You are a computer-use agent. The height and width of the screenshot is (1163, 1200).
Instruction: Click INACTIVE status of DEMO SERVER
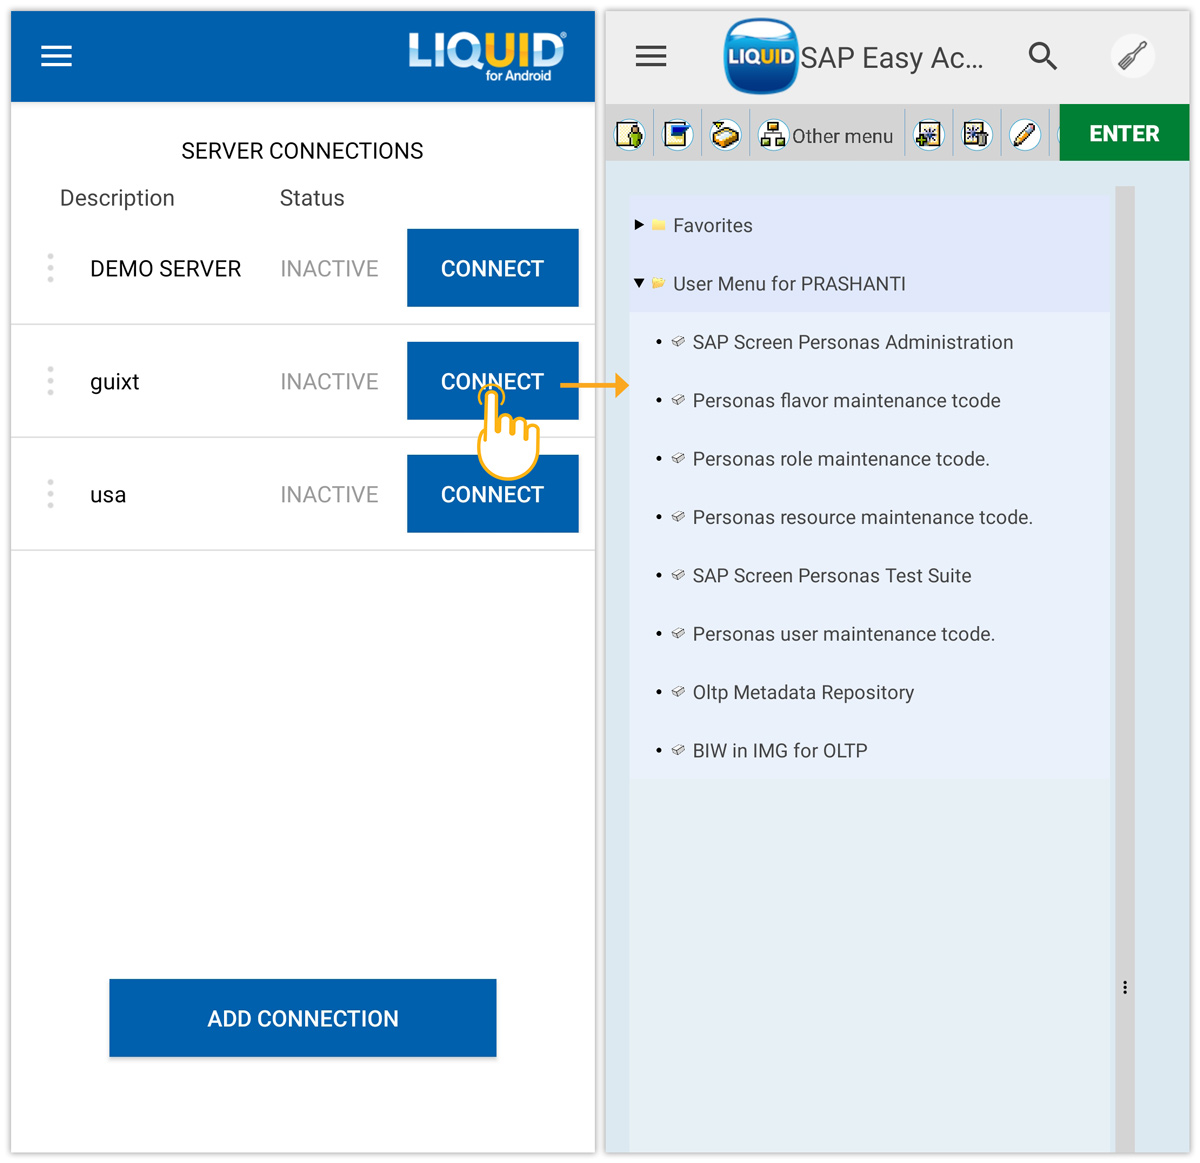tap(329, 269)
